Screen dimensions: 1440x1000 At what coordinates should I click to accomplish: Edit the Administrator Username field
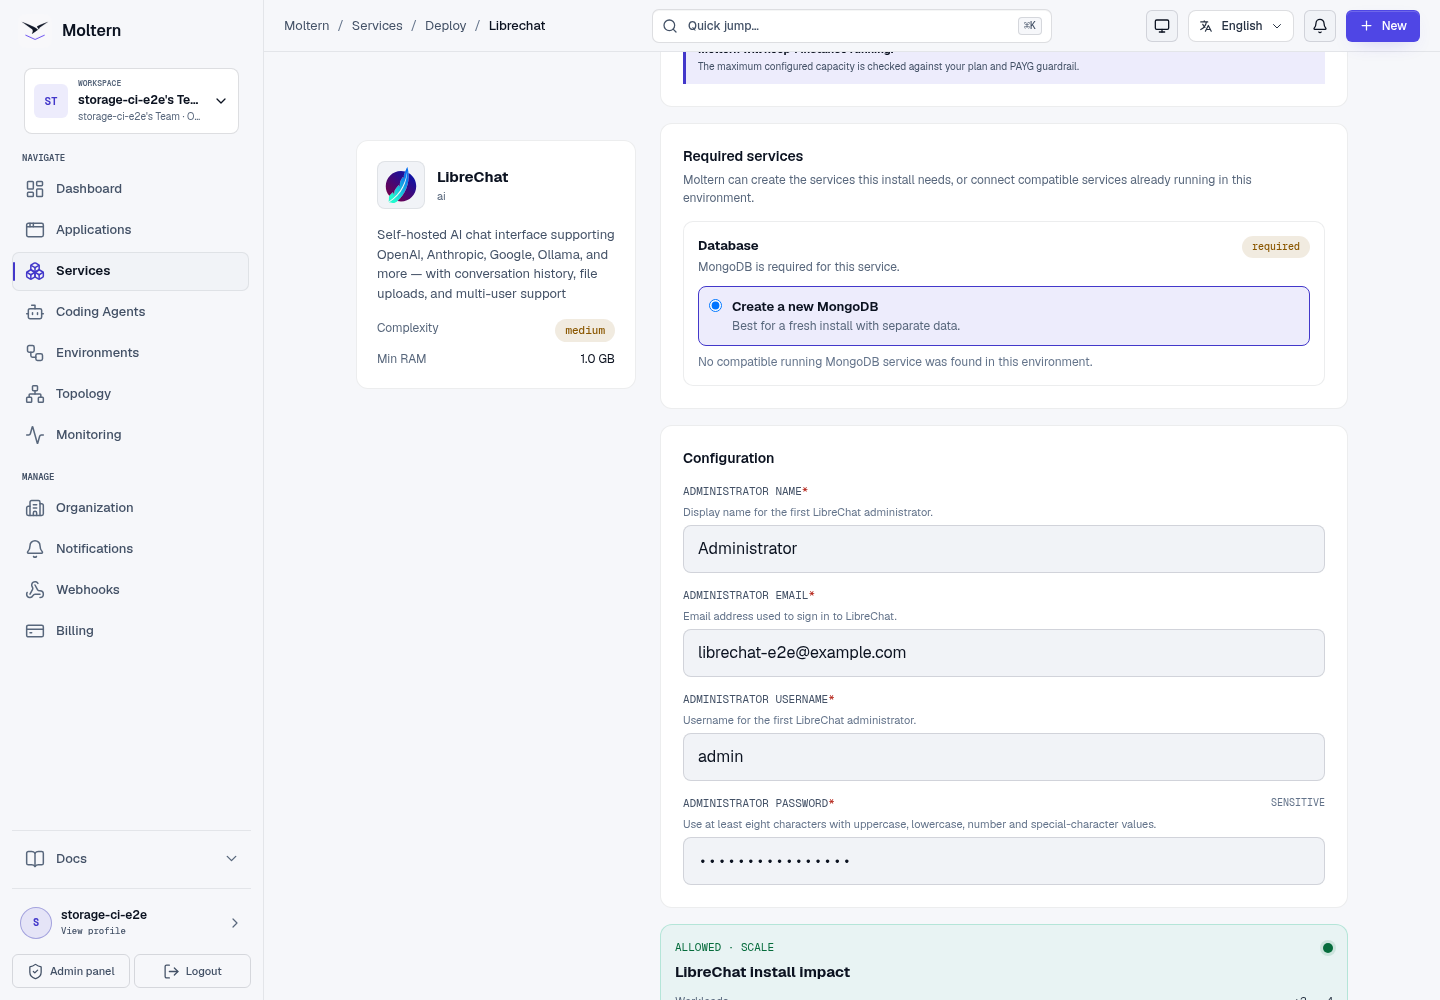click(1004, 757)
